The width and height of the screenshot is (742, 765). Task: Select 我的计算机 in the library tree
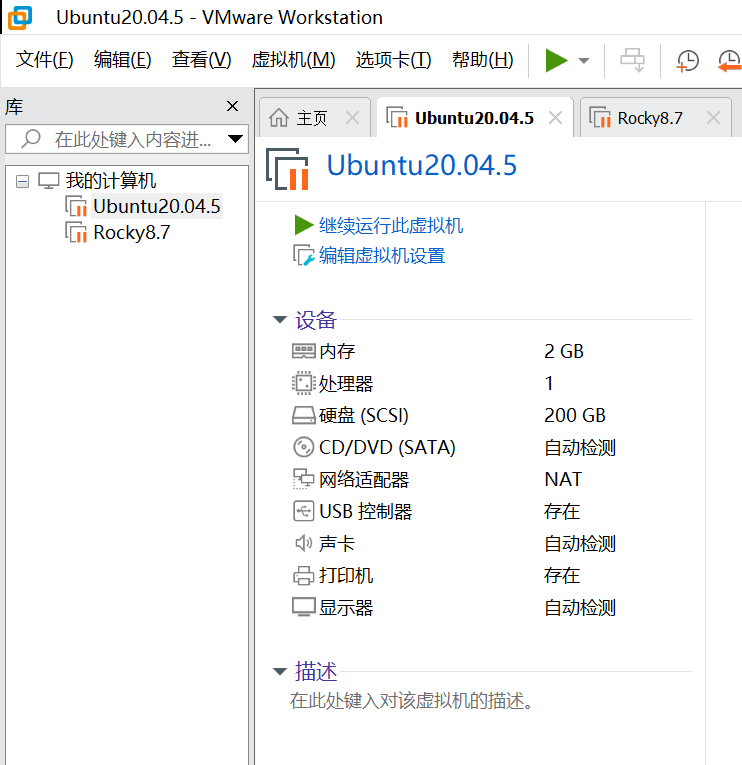(111, 181)
